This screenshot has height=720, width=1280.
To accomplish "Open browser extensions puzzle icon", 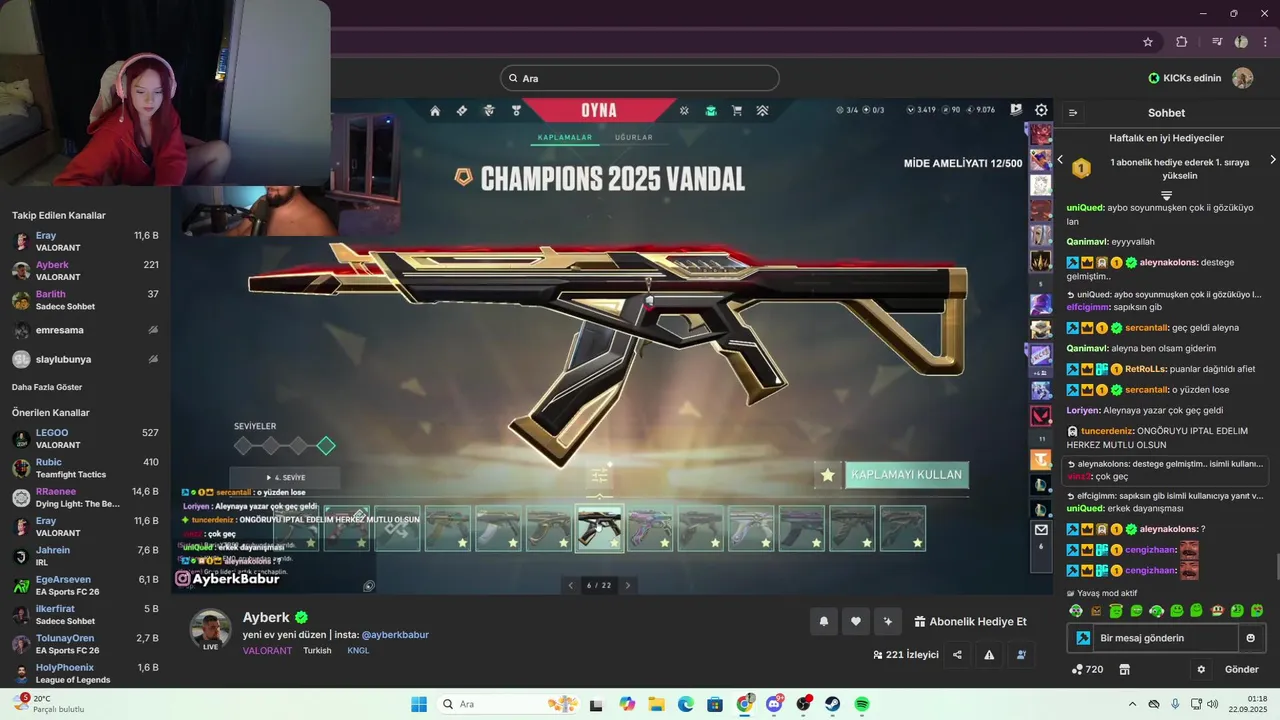I will click(x=1182, y=42).
